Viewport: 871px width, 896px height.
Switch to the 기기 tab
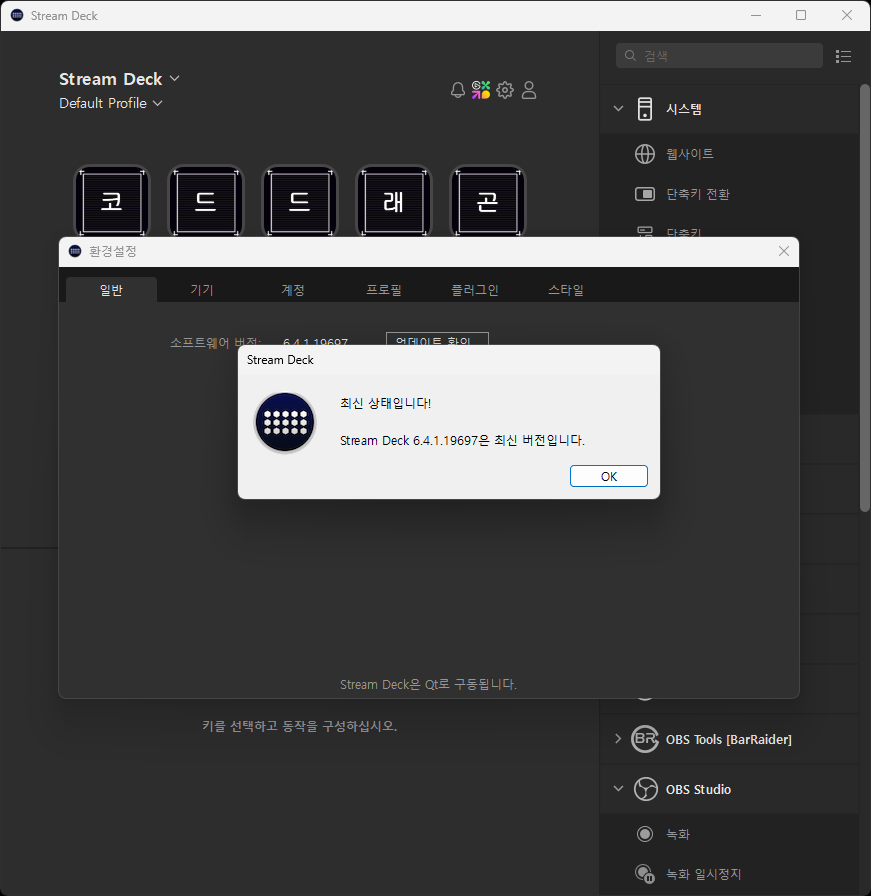202,290
